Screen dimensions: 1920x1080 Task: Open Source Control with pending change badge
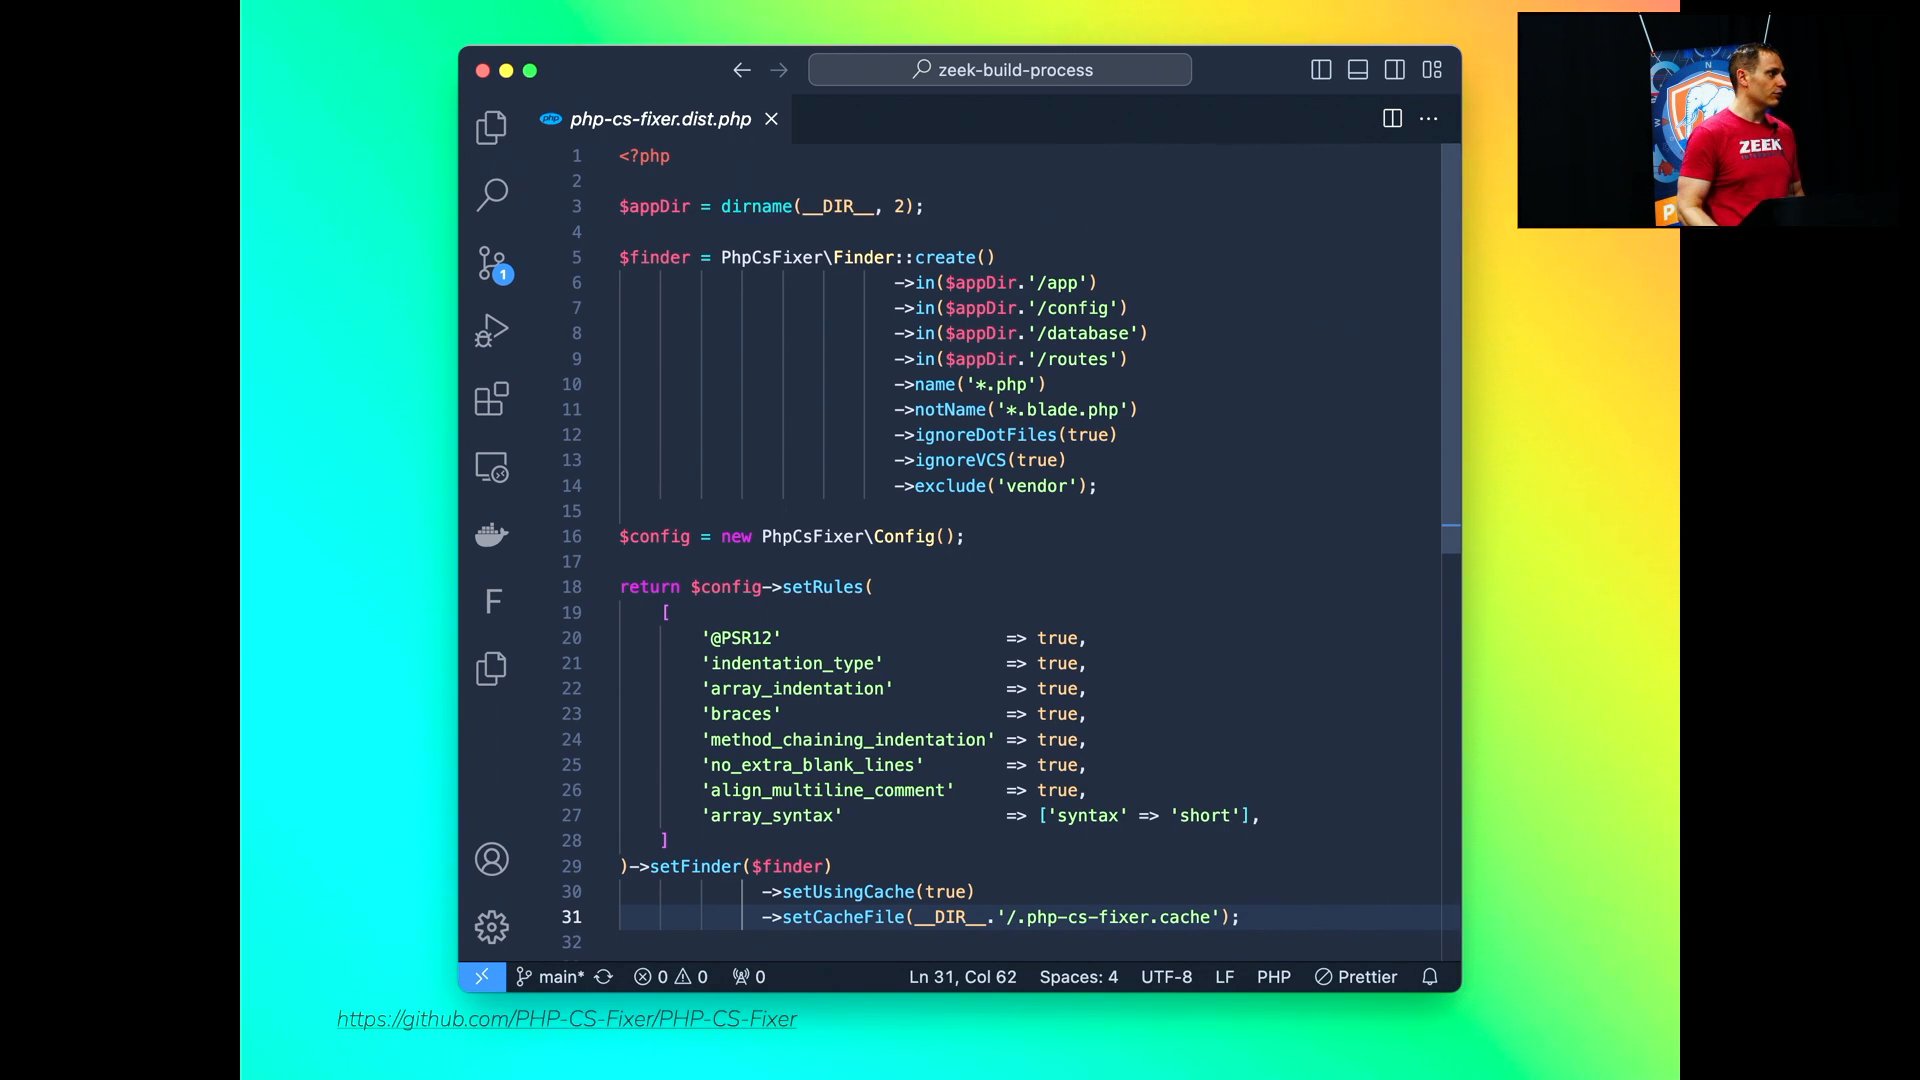(x=491, y=264)
